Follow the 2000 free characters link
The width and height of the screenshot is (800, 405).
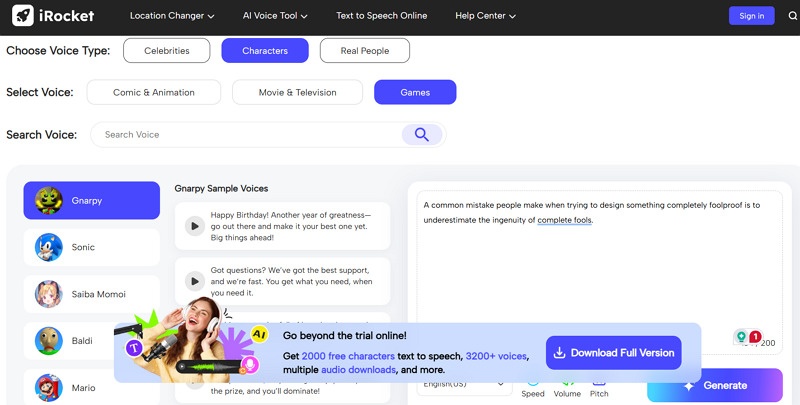(x=348, y=356)
